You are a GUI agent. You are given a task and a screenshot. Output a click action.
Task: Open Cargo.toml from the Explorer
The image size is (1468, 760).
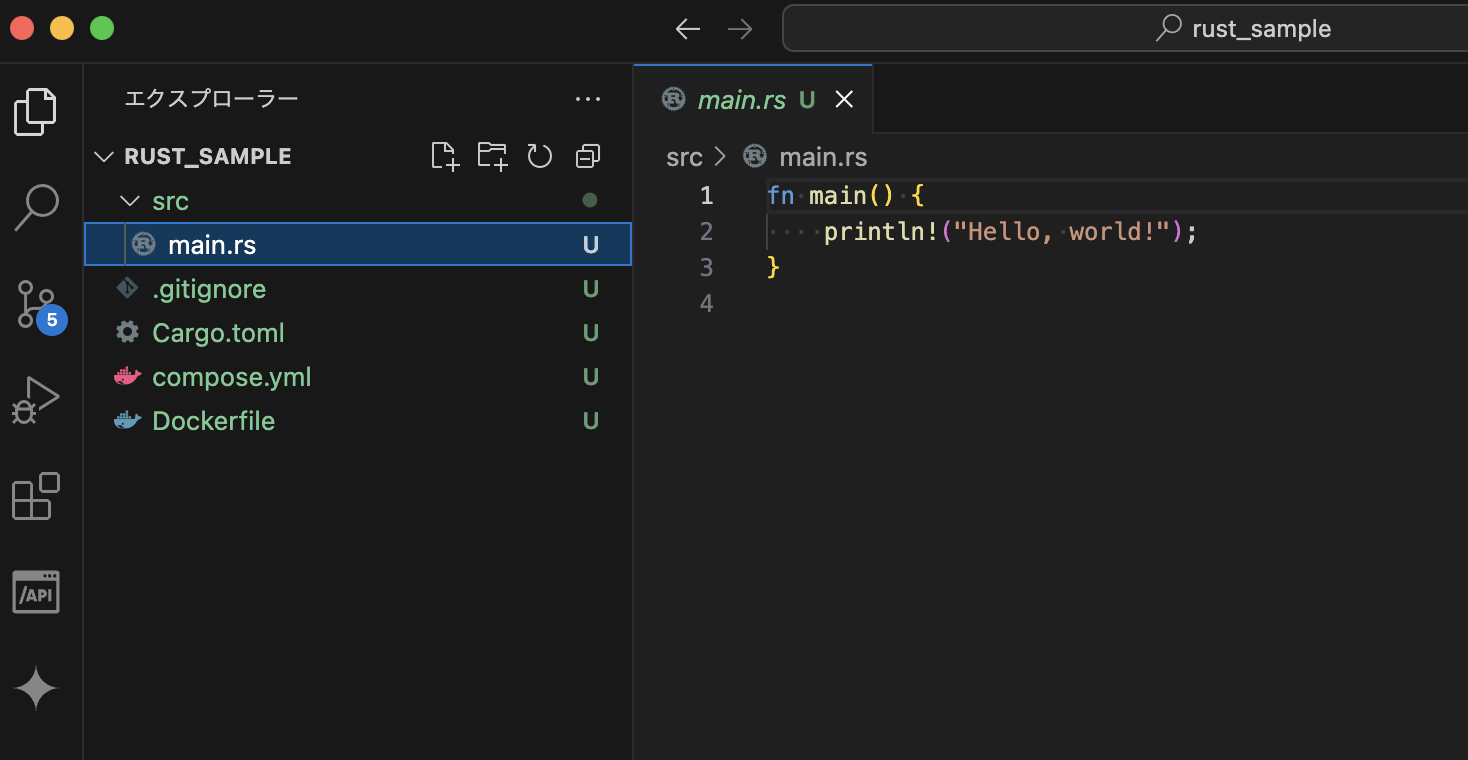358,332
